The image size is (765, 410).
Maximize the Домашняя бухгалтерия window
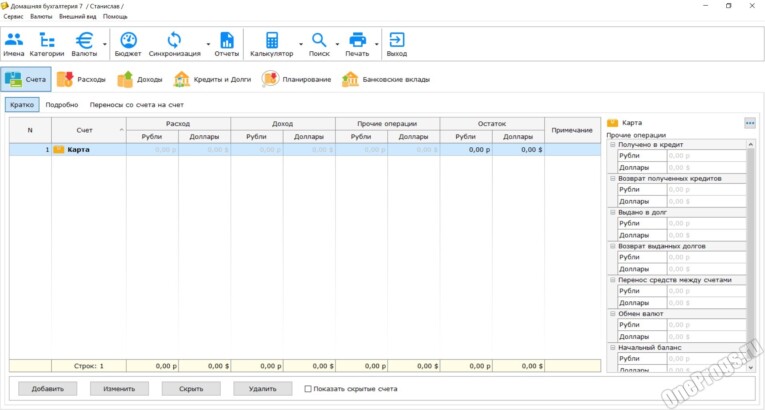pyautogui.click(x=728, y=6)
